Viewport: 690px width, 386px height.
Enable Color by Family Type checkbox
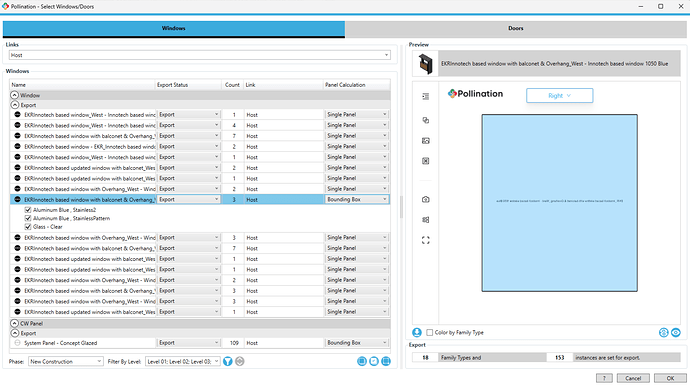pyautogui.click(x=429, y=333)
